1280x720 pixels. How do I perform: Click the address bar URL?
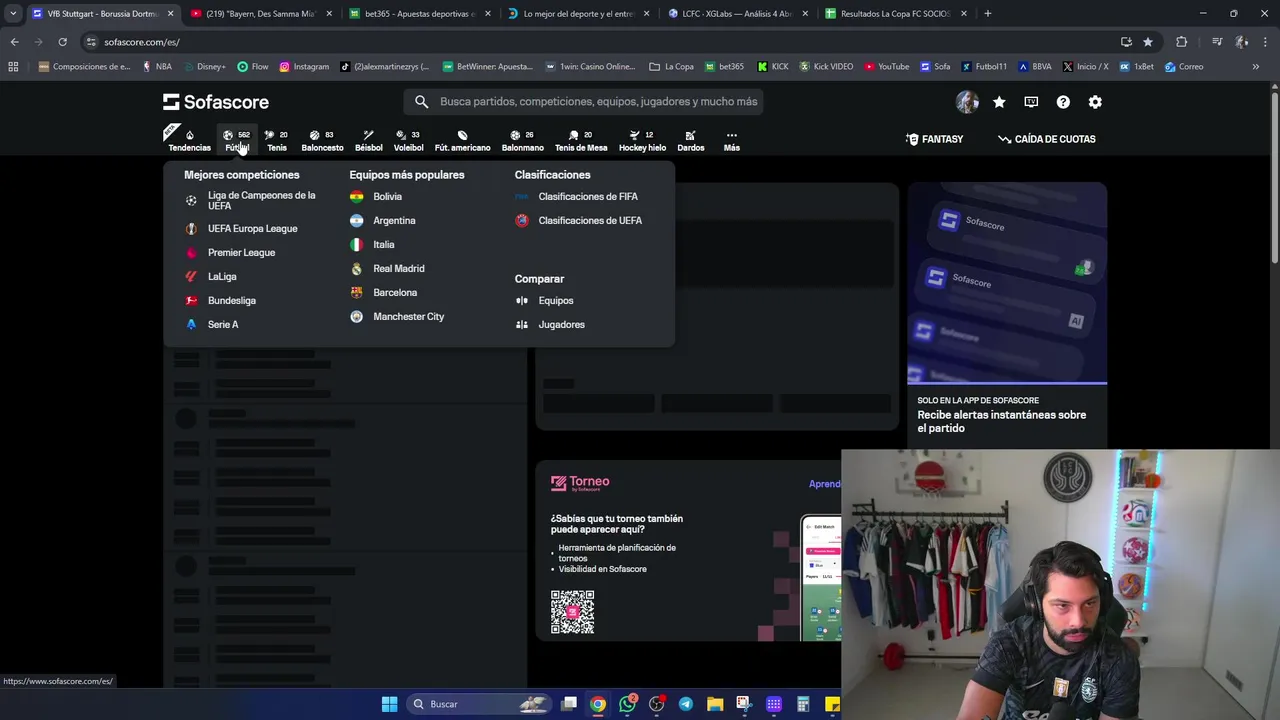click(142, 42)
